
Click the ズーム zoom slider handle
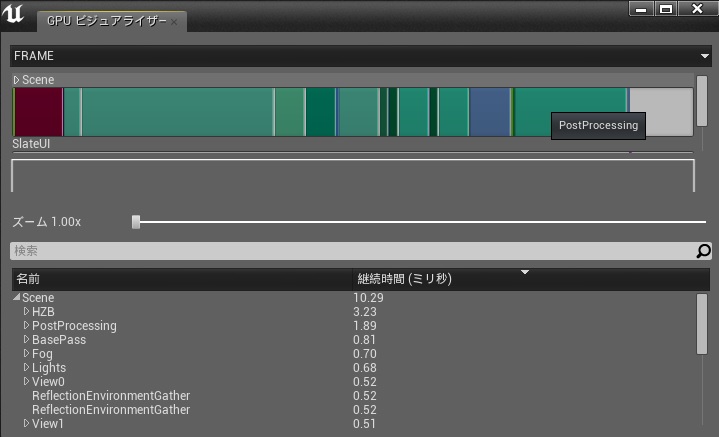click(x=136, y=222)
